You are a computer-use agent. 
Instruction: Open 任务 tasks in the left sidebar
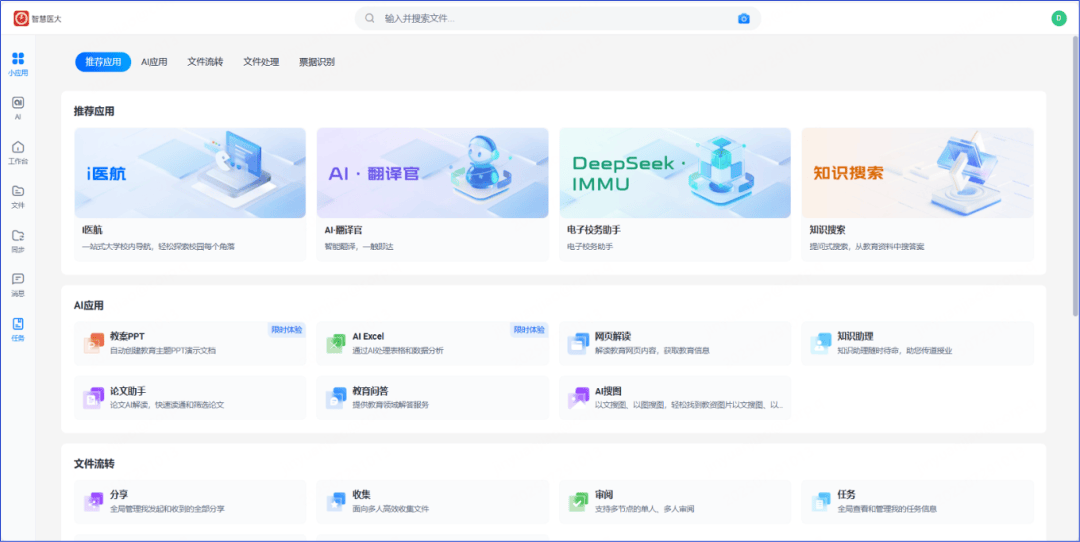pos(18,325)
